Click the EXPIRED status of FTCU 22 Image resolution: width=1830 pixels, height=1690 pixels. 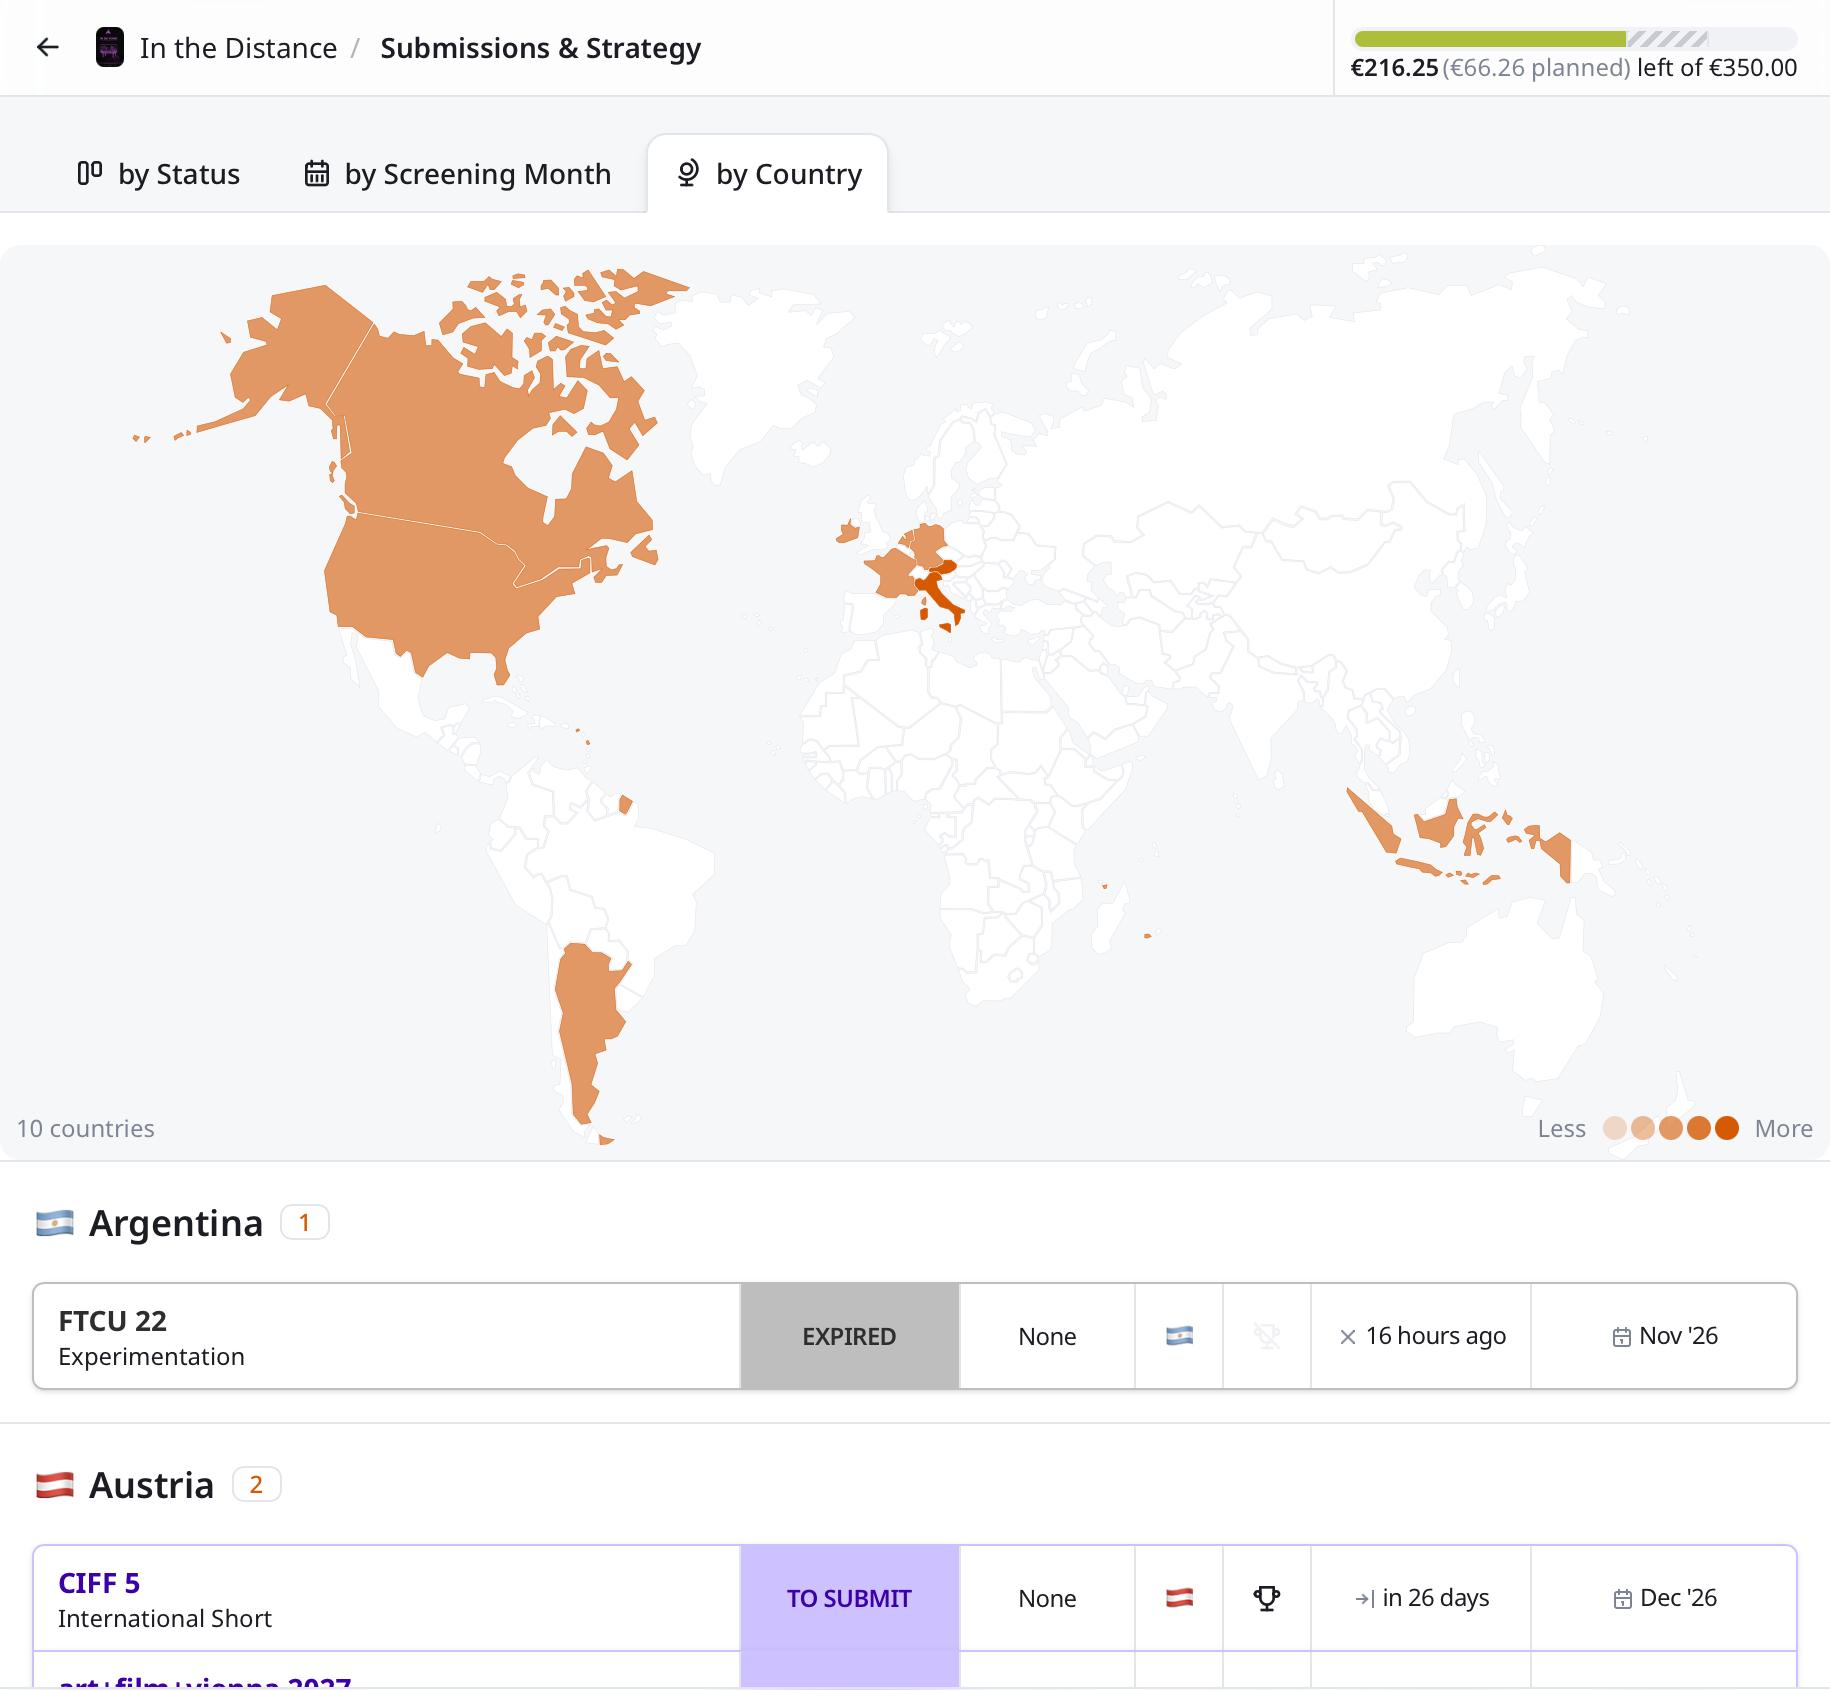click(x=849, y=1336)
